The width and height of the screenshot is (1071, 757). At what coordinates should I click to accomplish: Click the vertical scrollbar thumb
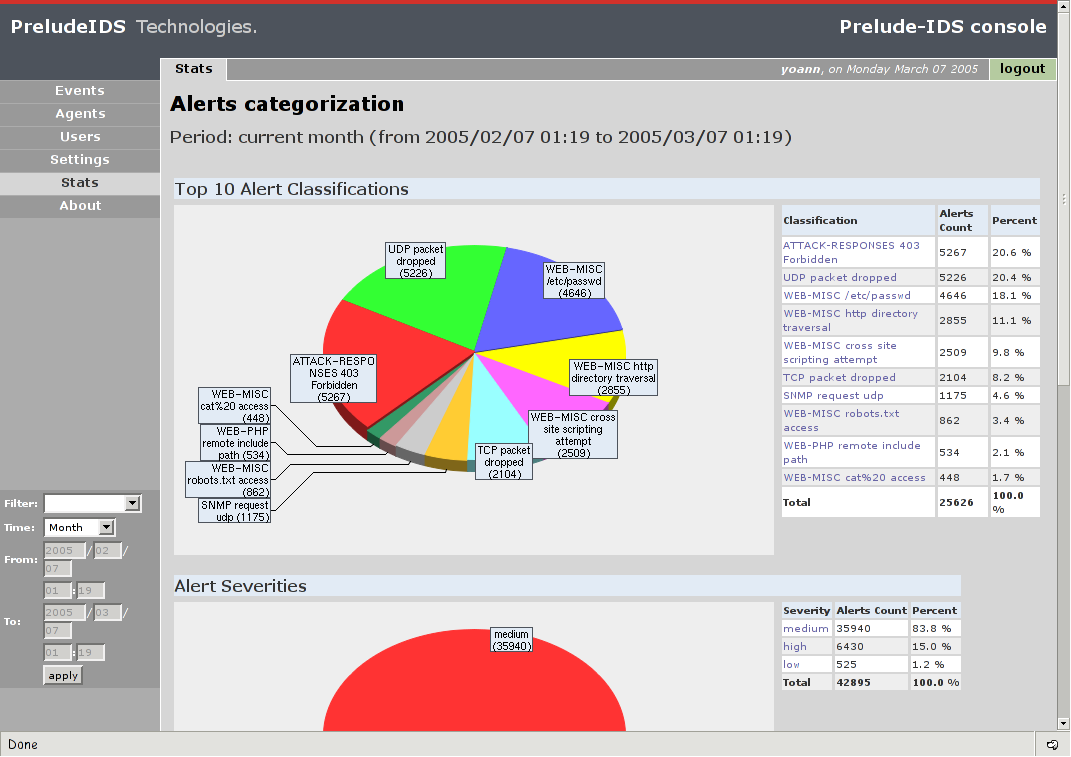(1063, 198)
